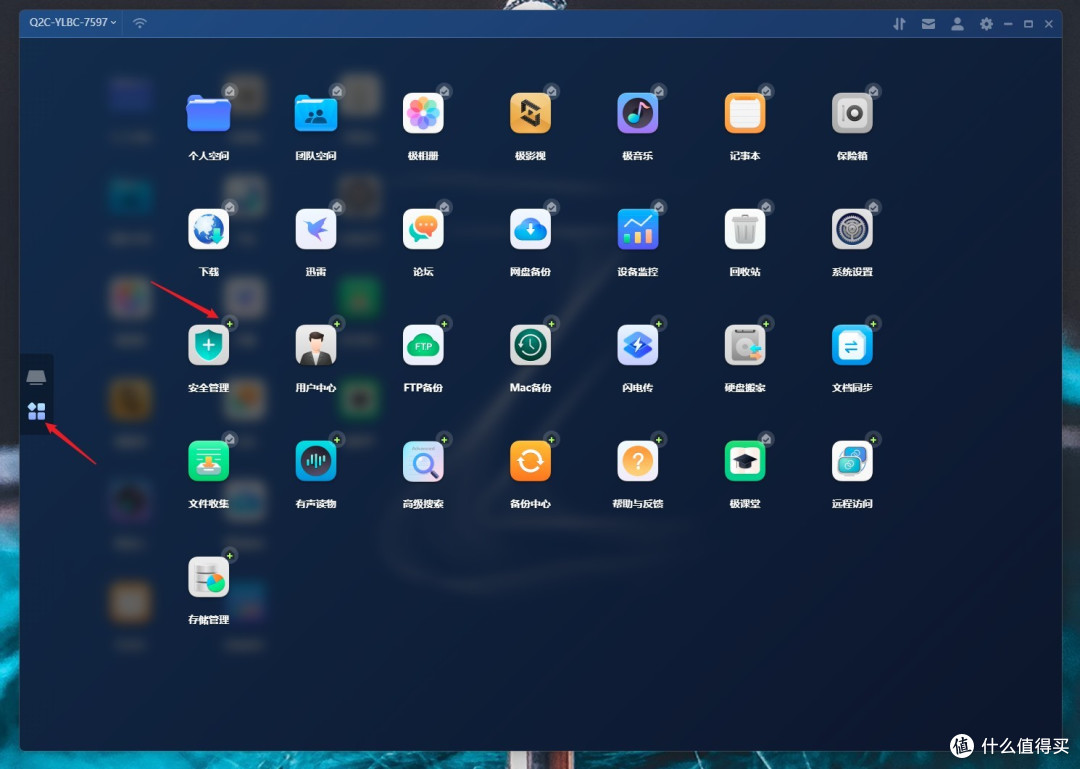Expand the Q2C-YLBC-7597 device dropdown
The image size is (1080, 769).
click(72, 22)
